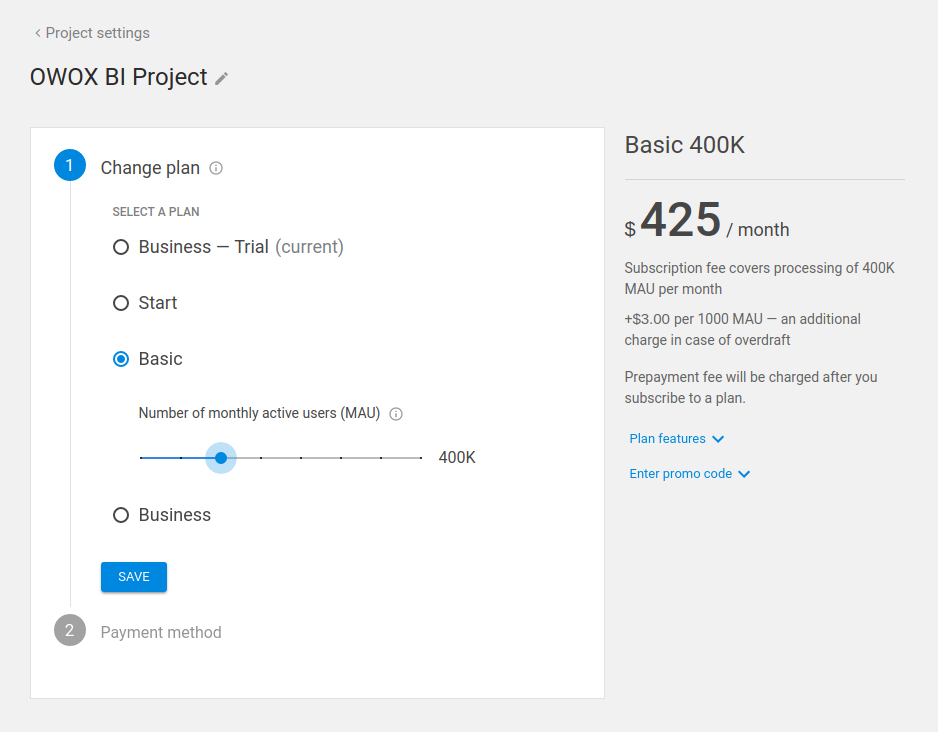Show info about monthly active users
Screen dimensions: 938x732
[396, 414]
